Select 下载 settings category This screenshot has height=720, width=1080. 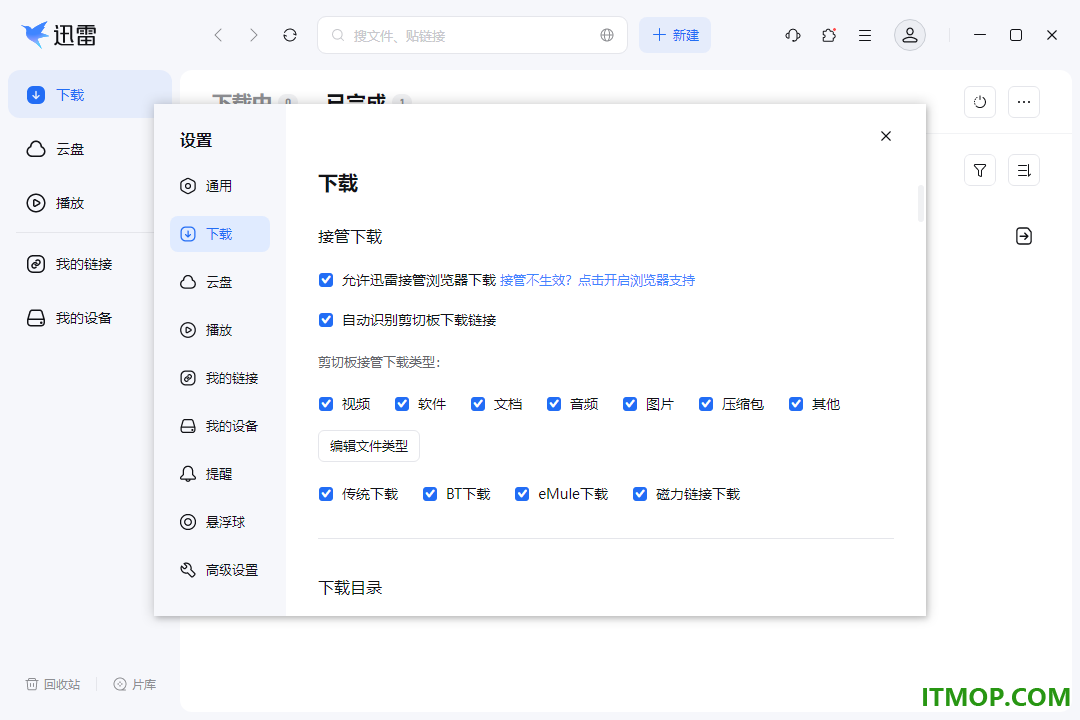(x=220, y=234)
